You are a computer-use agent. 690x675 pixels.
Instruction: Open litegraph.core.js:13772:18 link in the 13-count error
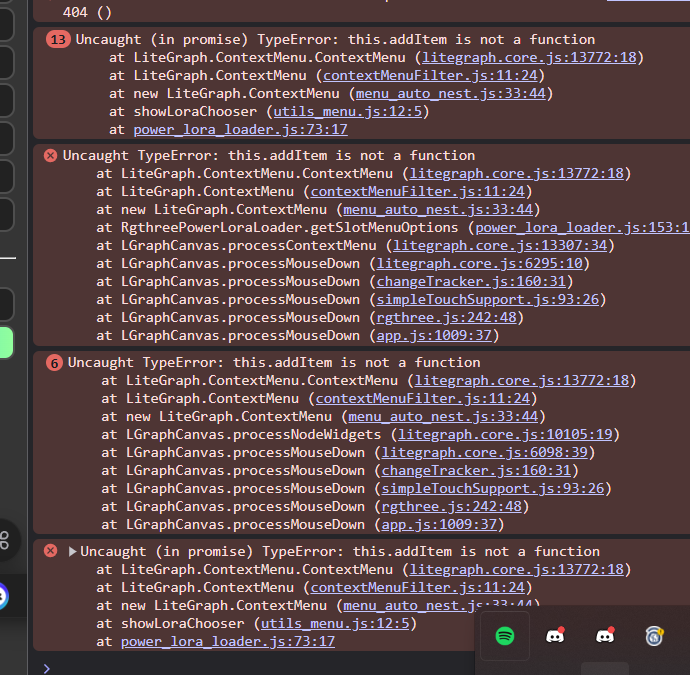point(529,58)
